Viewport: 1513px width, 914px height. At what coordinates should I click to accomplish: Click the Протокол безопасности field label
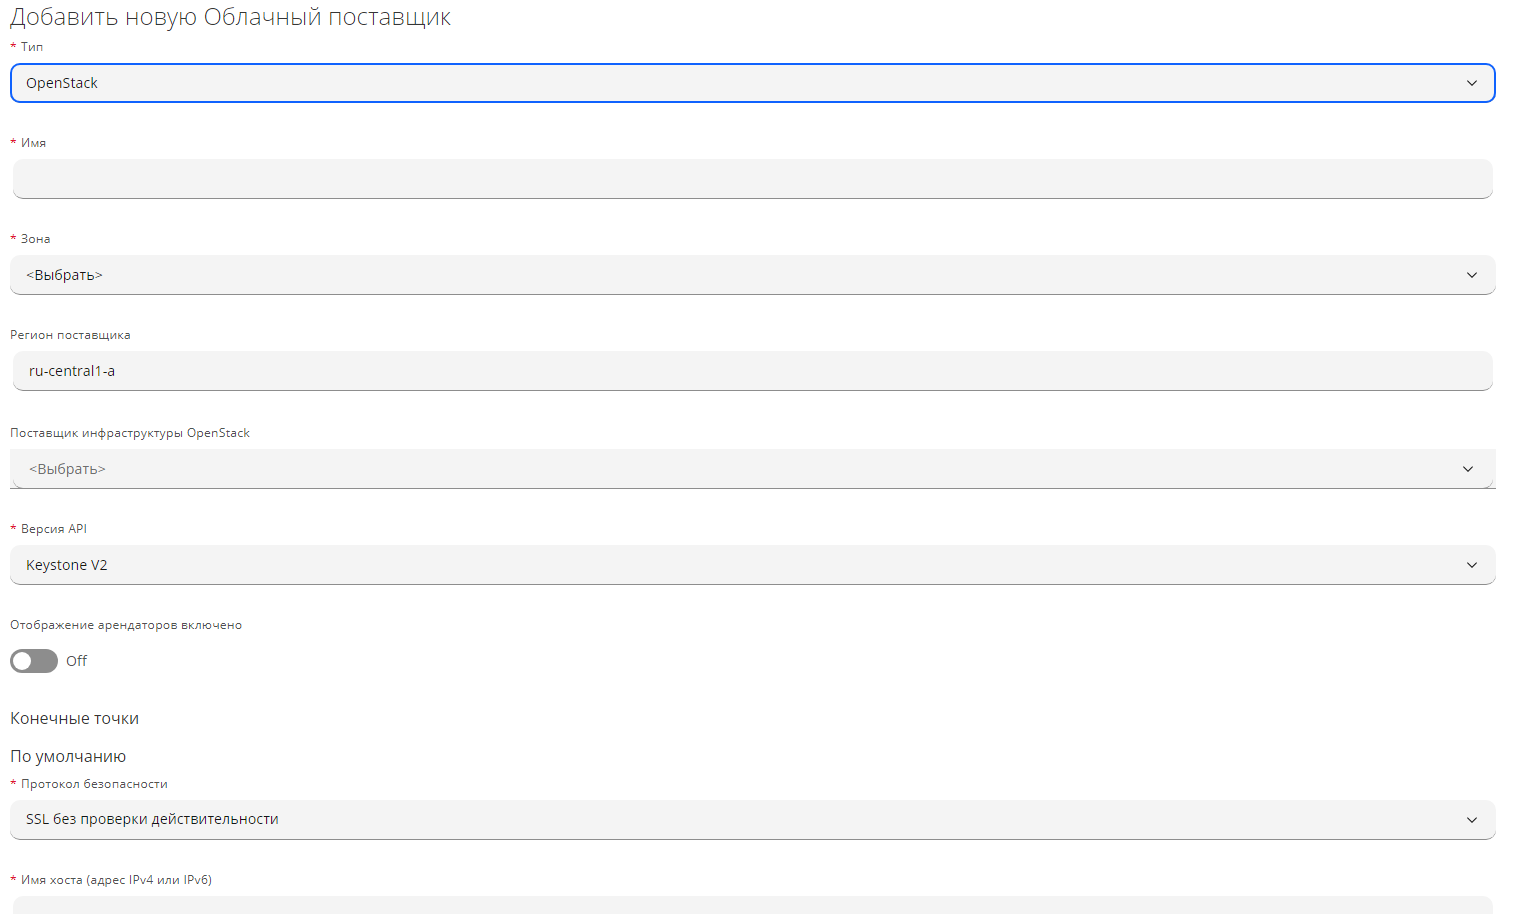[94, 784]
